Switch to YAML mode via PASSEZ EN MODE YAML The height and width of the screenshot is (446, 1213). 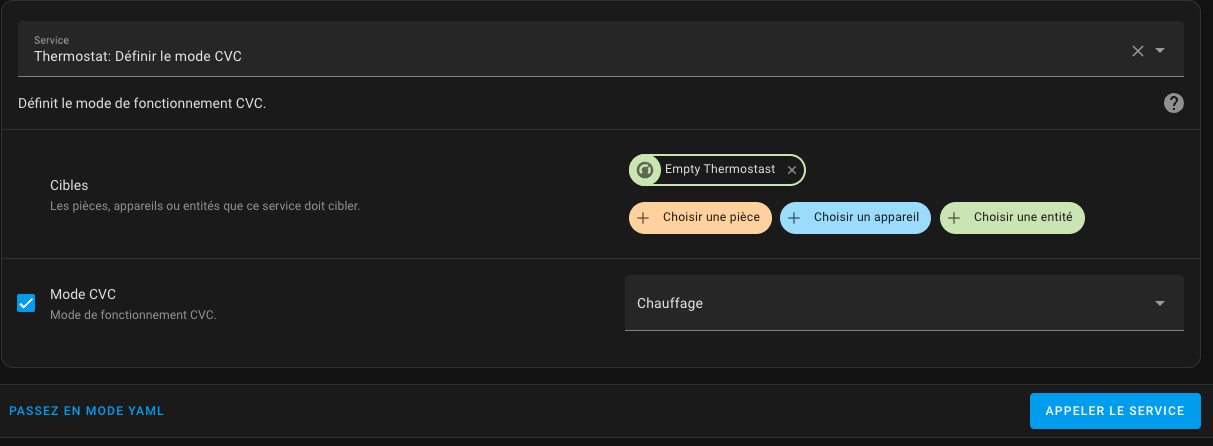tap(86, 411)
